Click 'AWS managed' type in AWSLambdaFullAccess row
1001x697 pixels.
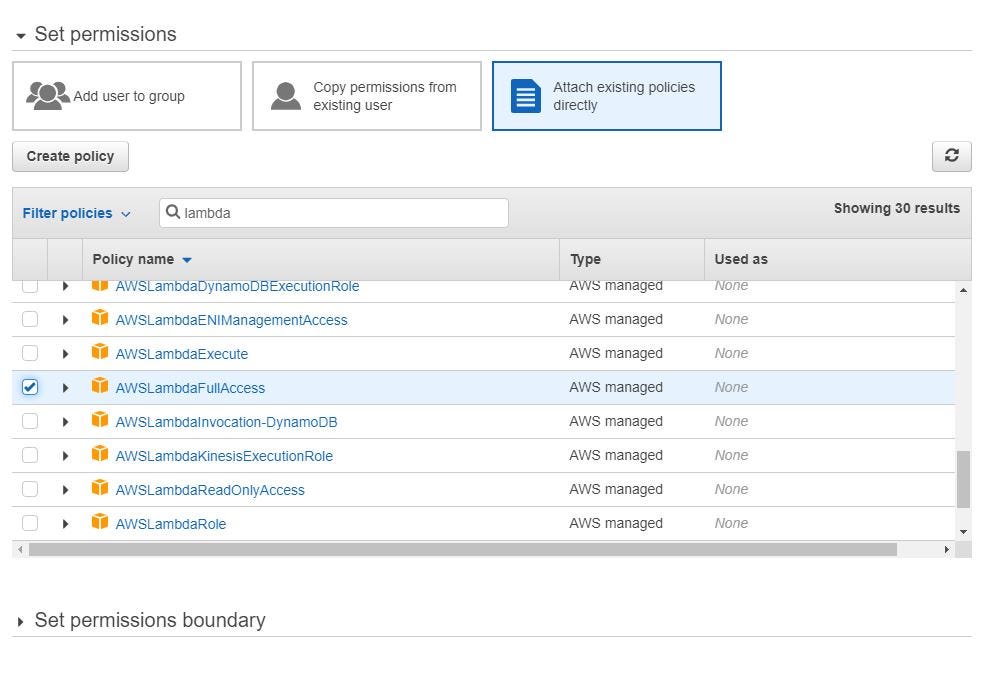615,387
